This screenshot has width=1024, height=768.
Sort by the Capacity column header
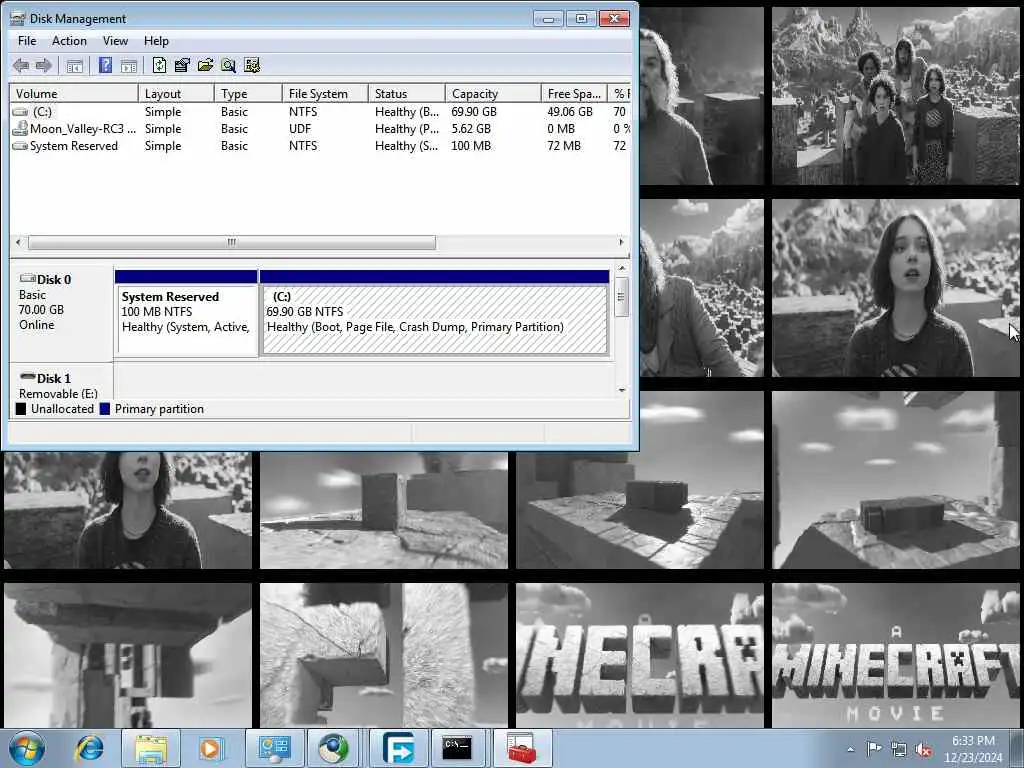[x=493, y=93]
